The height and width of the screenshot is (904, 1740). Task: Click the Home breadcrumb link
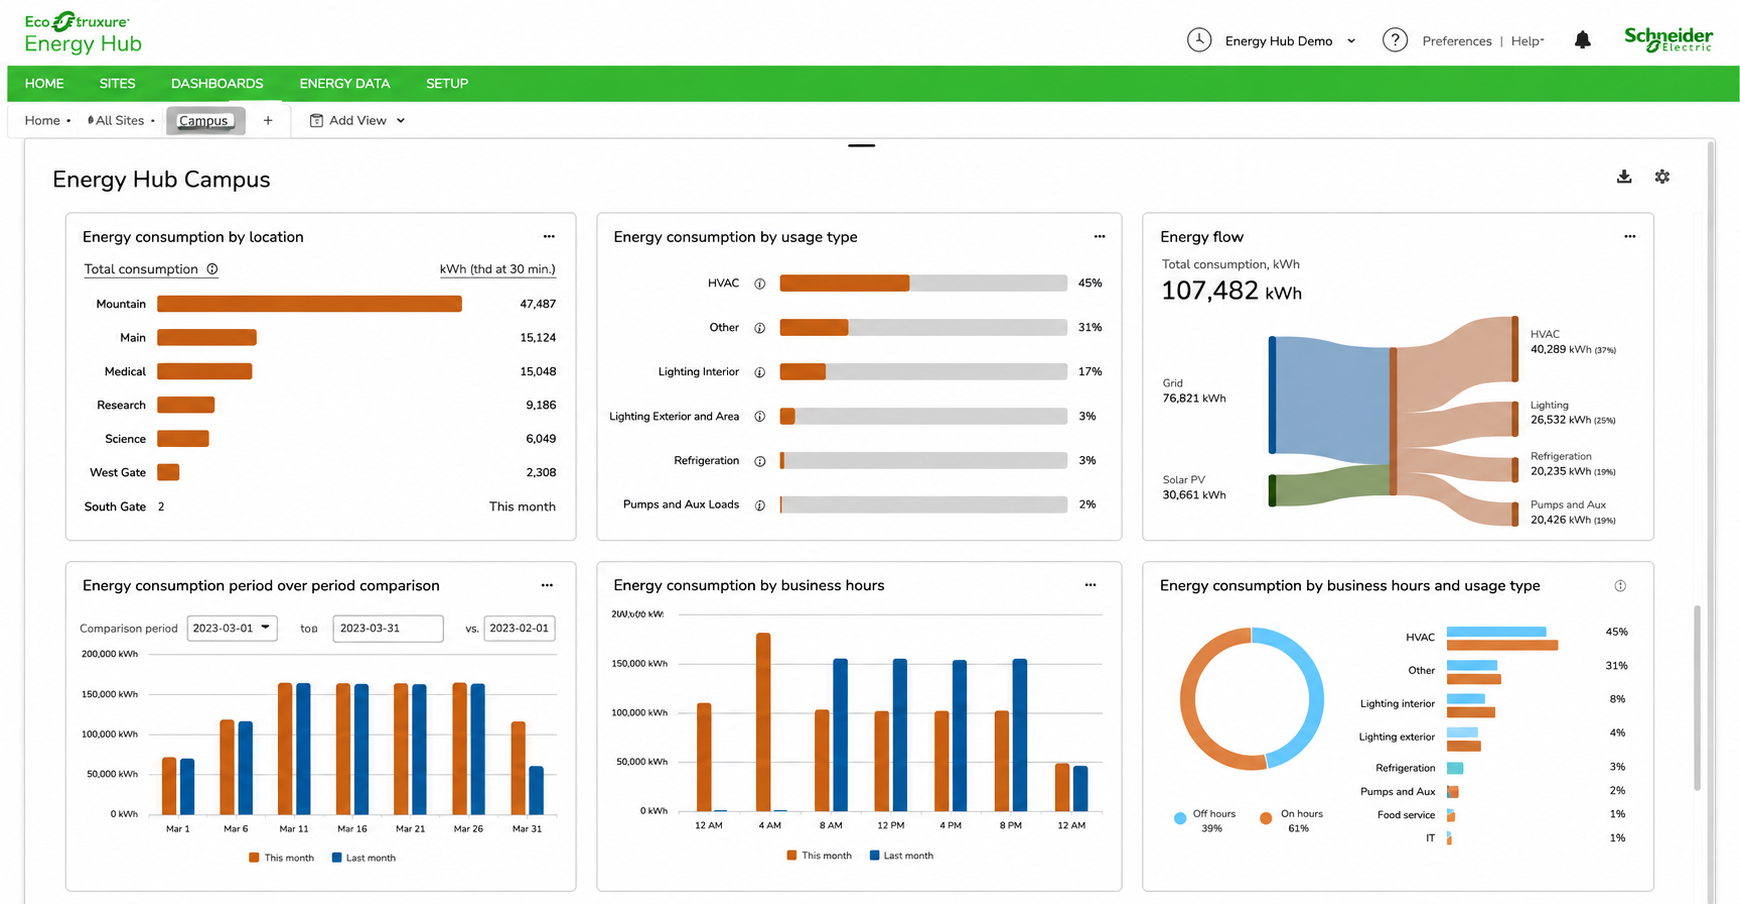pyautogui.click(x=42, y=121)
